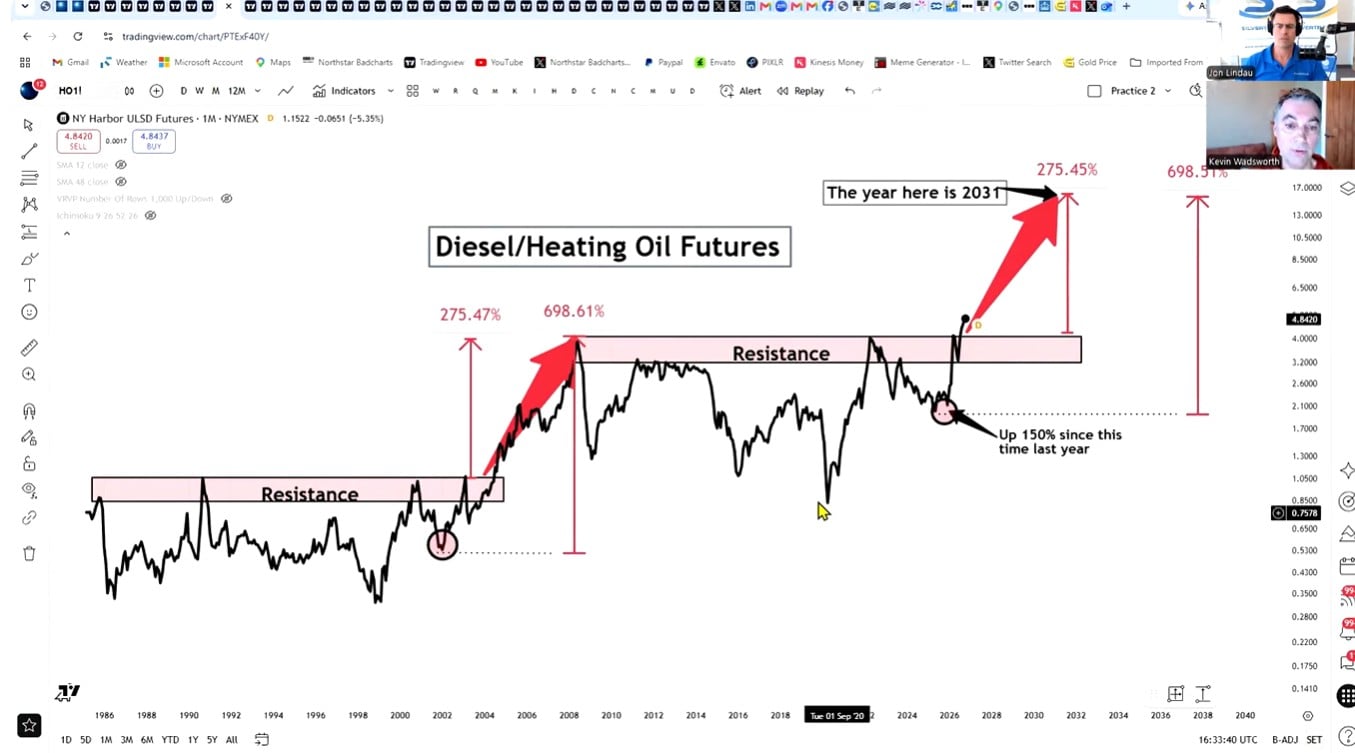Open the Indicators dialog
Image resolution: width=1355 pixels, height=753 pixels.
pyautogui.click(x=344, y=91)
